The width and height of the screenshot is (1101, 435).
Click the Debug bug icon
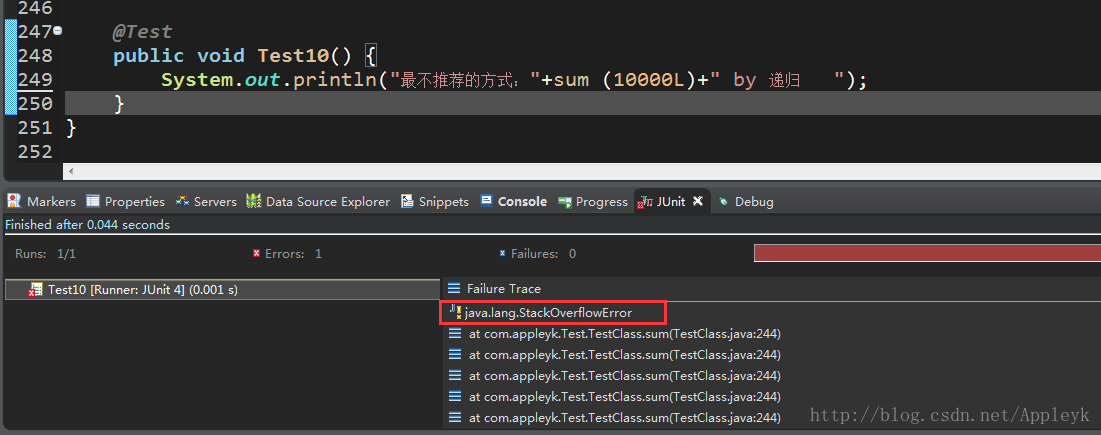[724, 201]
